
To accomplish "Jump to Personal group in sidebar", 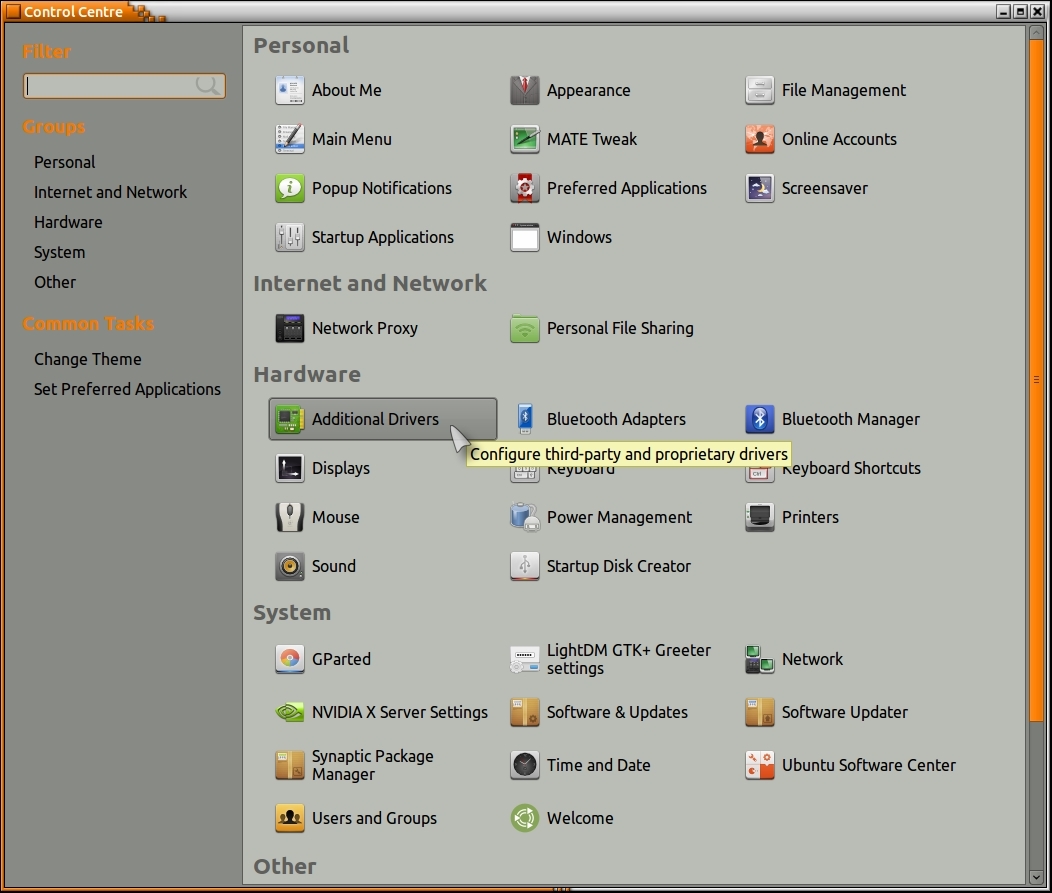I will [x=64, y=162].
